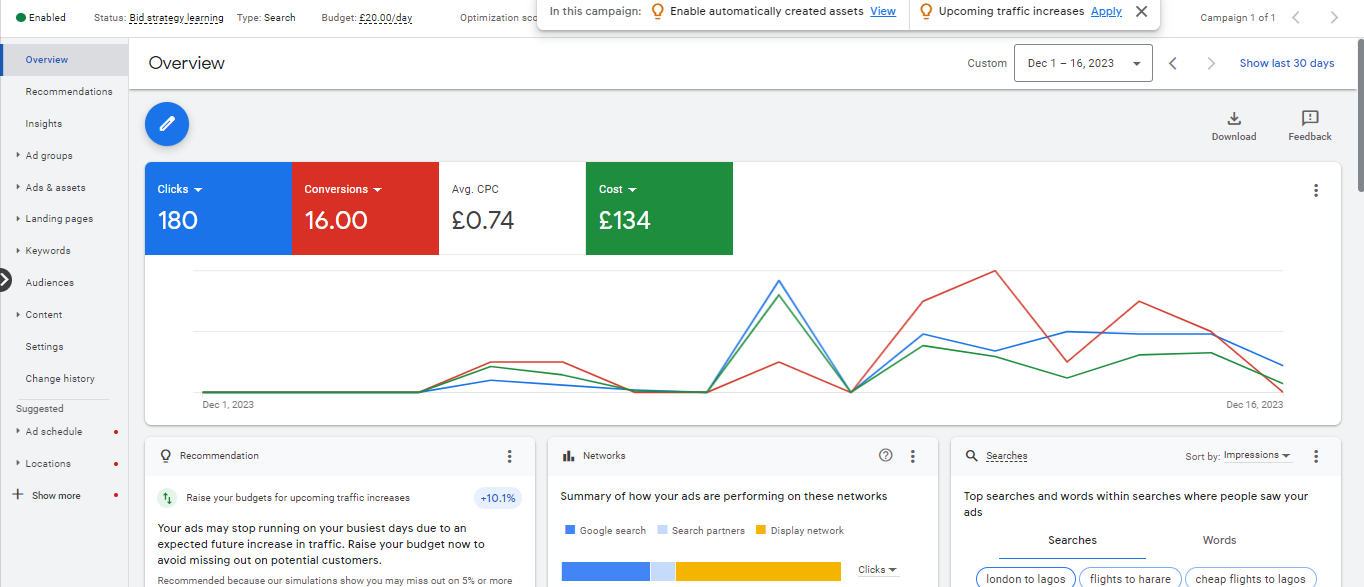This screenshot has height=587, width=1364.
Task: Open the date range picker
Action: (1082, 63)
